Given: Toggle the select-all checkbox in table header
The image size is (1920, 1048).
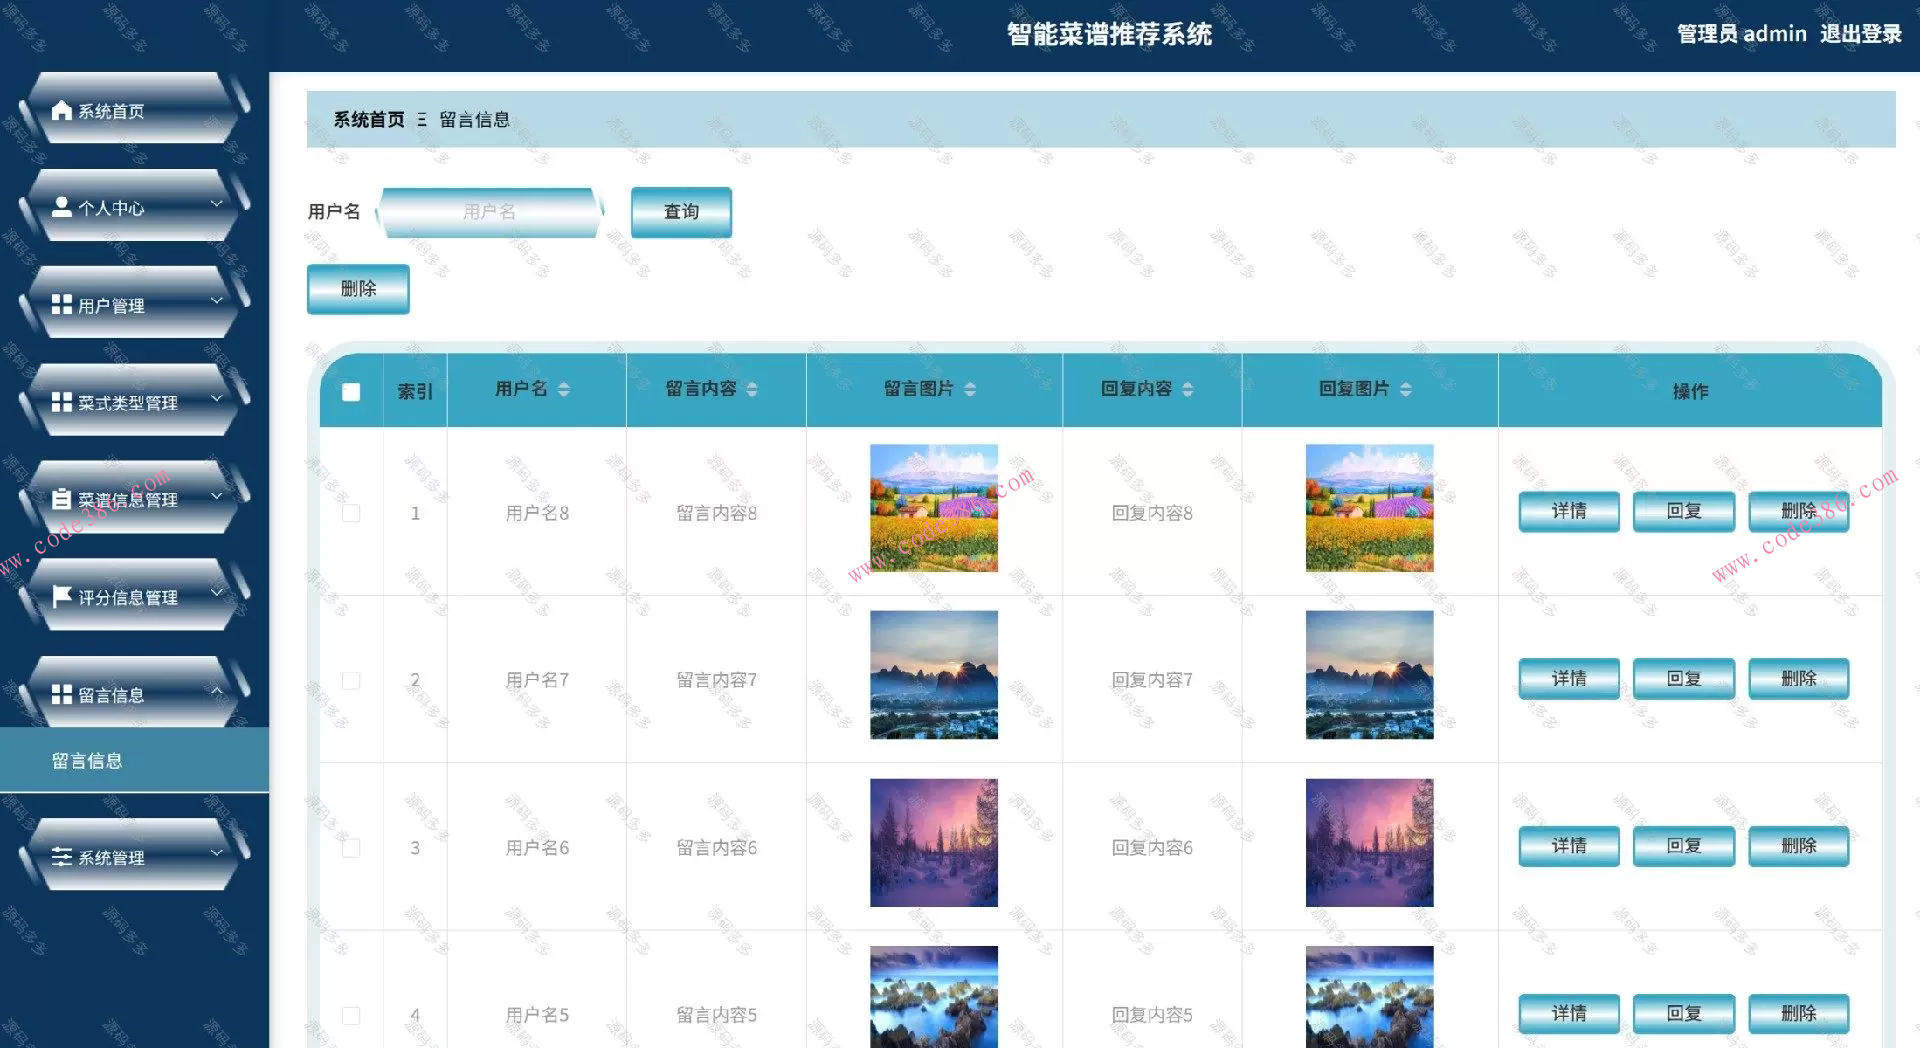Looking at the screenshot, I should 350,392.
